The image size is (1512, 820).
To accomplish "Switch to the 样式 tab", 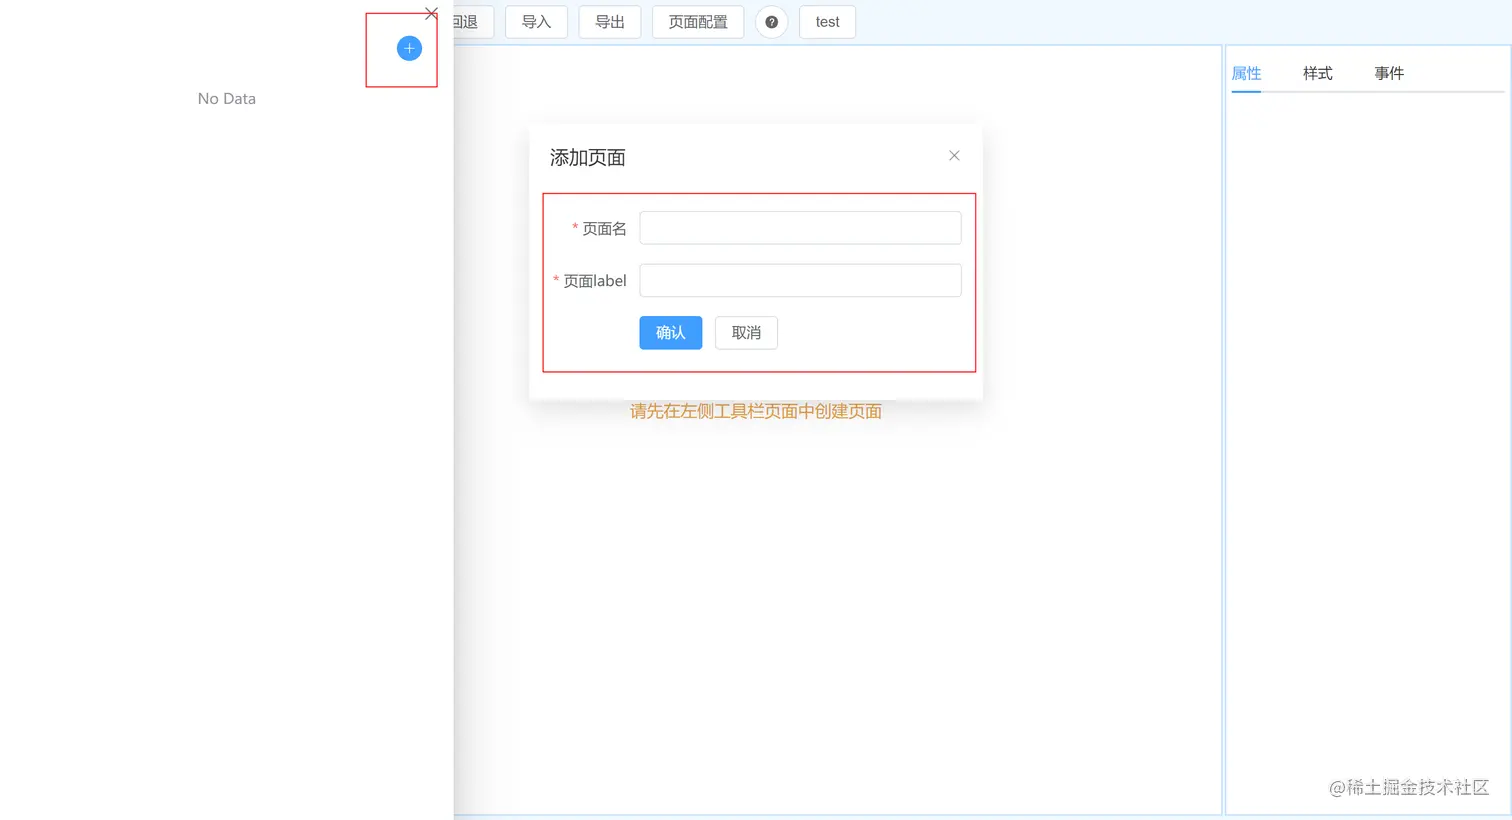I will click(x=1317, y=72).
